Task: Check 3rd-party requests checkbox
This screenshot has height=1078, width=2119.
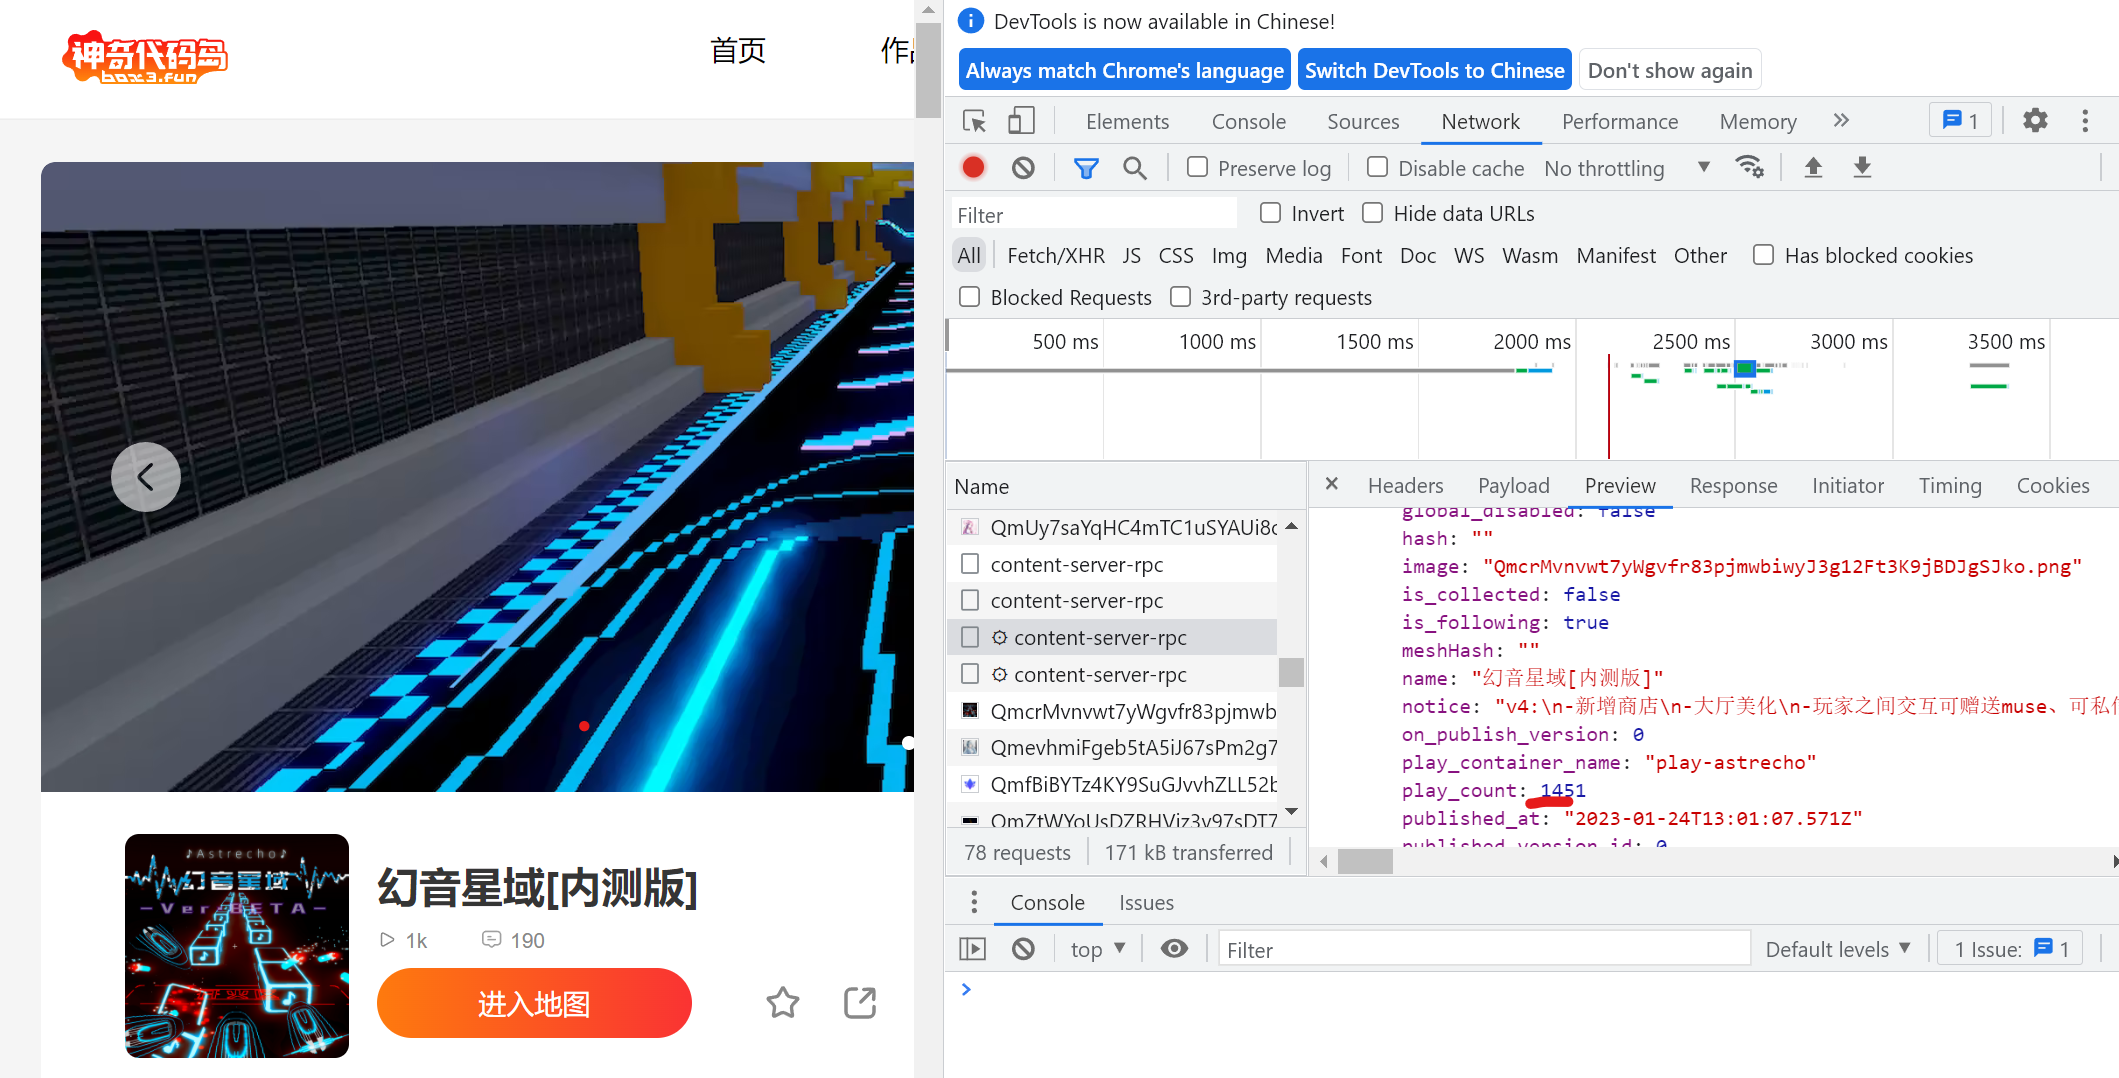Action: [x=1180, y=297]
